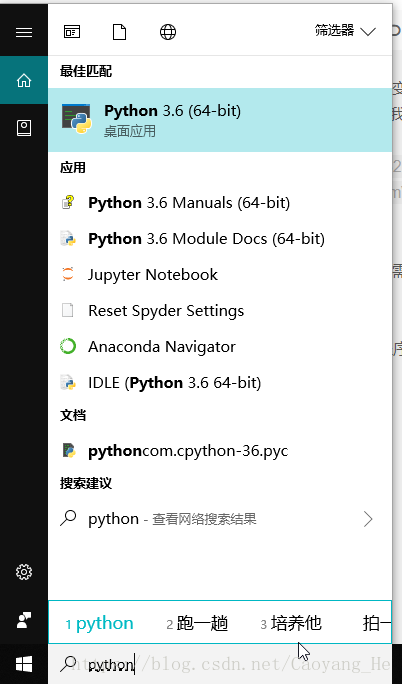Viewport: 402px width, 684px height.
Task: Expand the 筛选器 filter dropdown
Action: [345, 31]
